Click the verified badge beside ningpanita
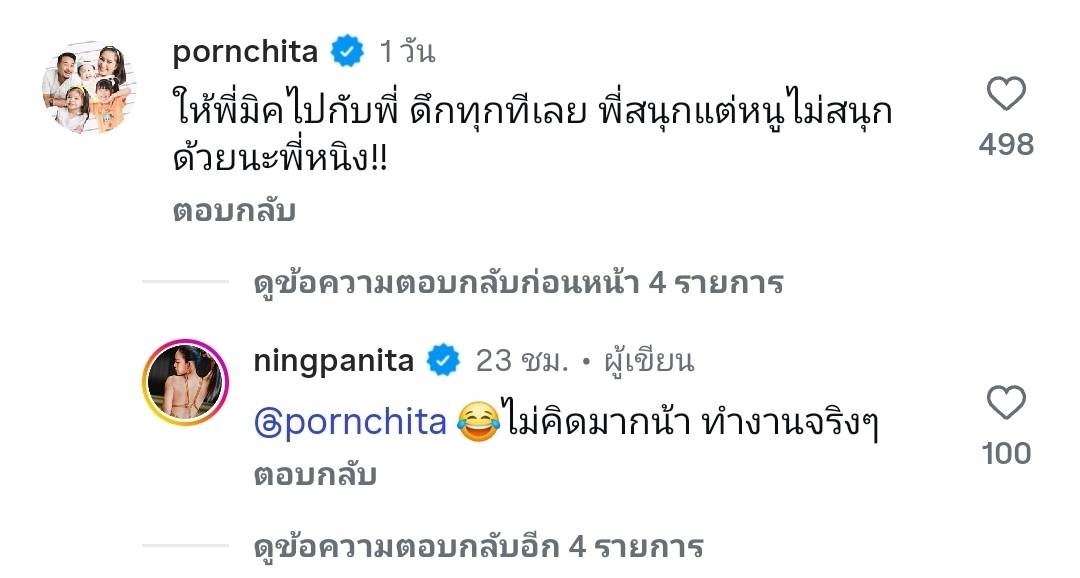The width and height of the screenshot is (1080, 578). coord(444,360)
